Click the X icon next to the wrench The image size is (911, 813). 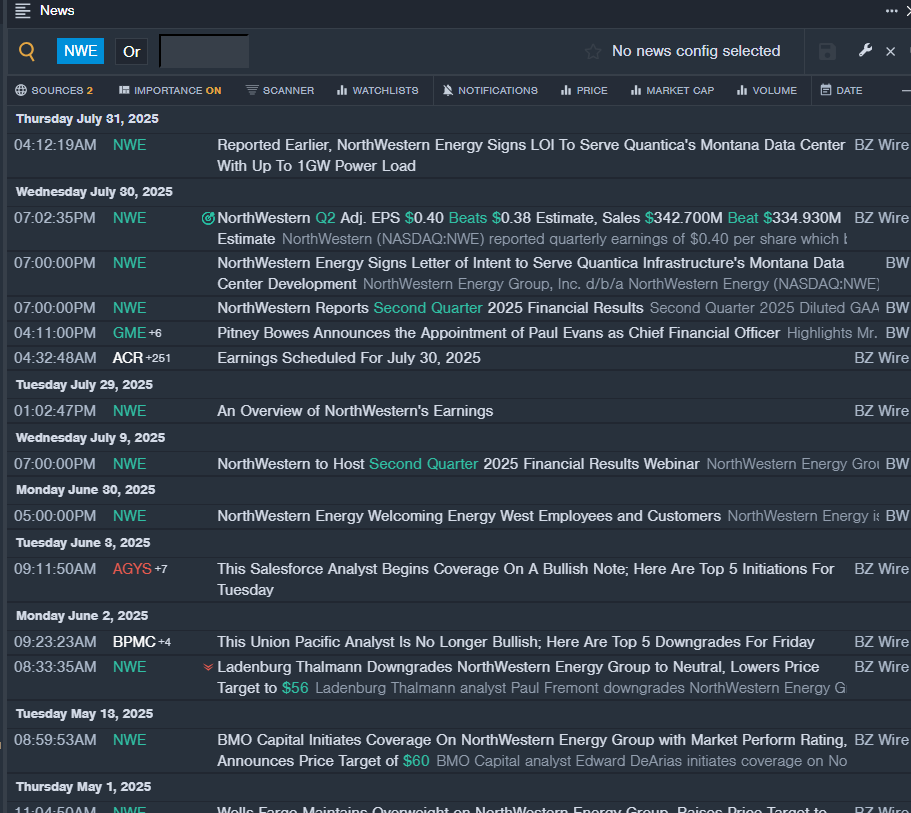coord(890,52)
